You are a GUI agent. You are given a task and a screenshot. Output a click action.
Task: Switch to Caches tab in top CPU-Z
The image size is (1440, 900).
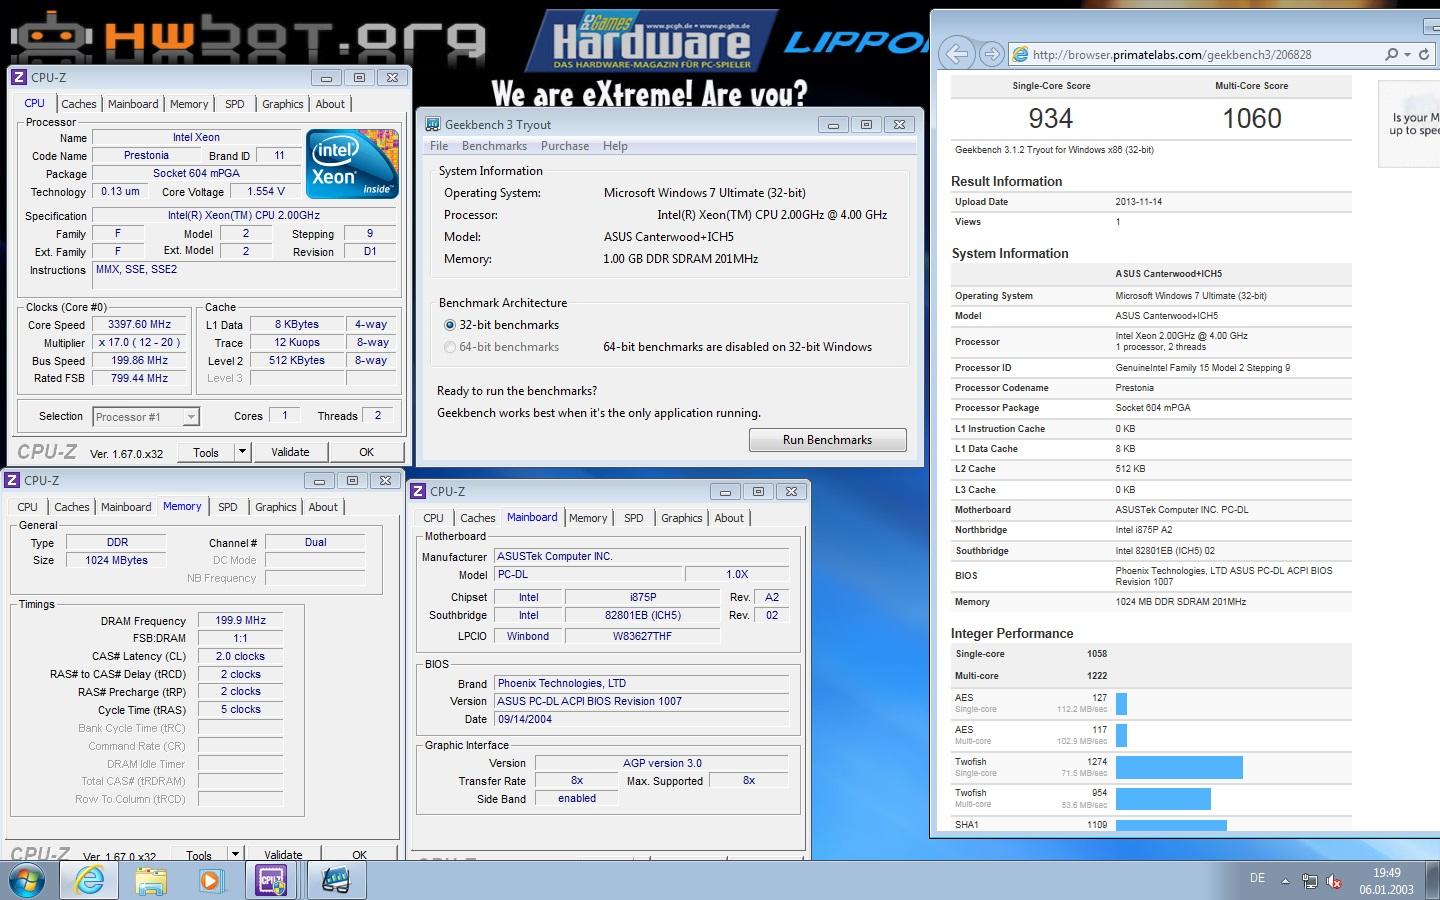79,104
